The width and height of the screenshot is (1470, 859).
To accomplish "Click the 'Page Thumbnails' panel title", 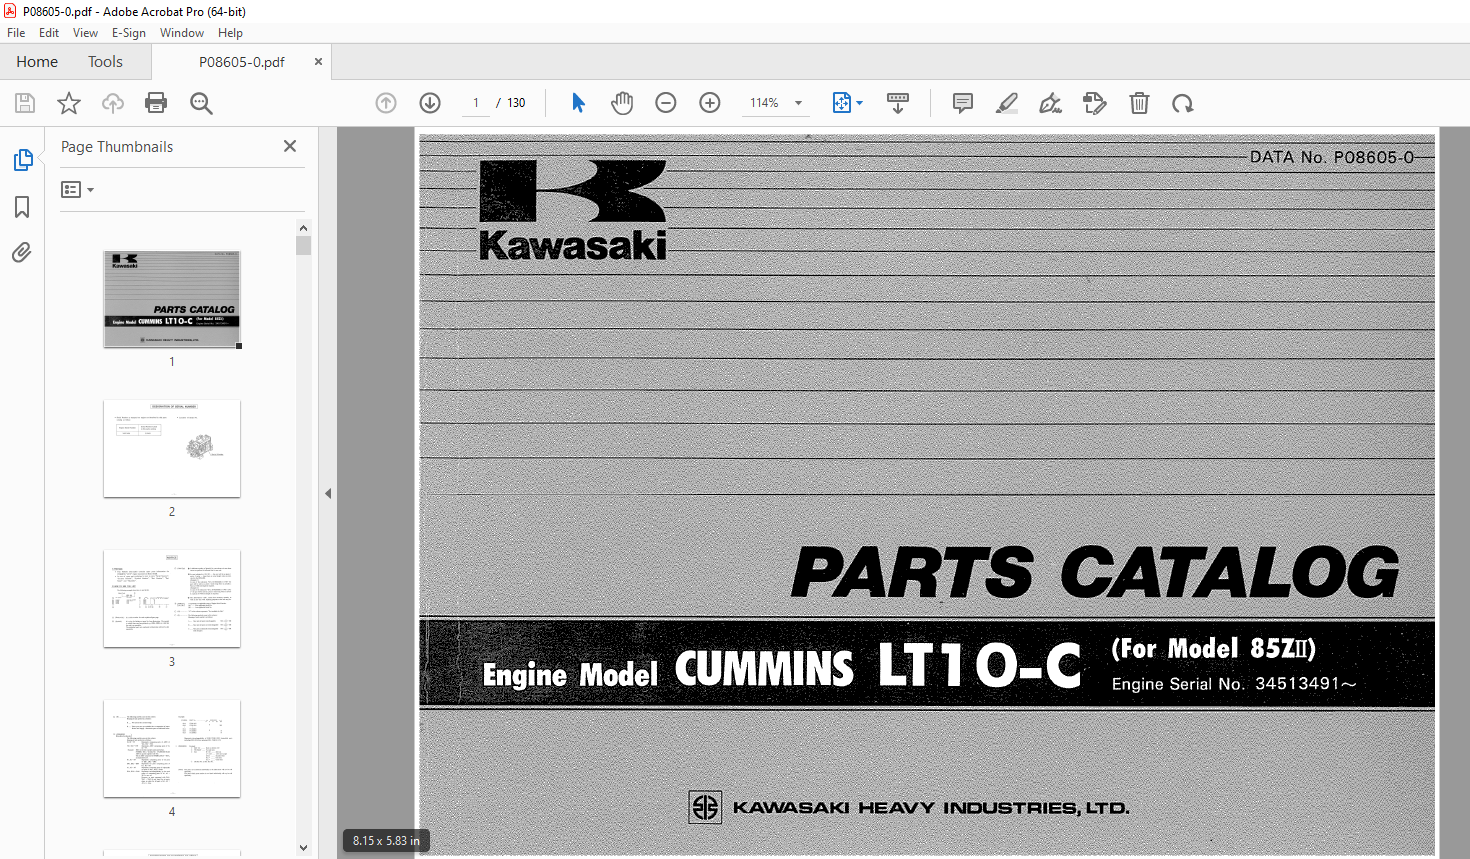I will 117,147.
